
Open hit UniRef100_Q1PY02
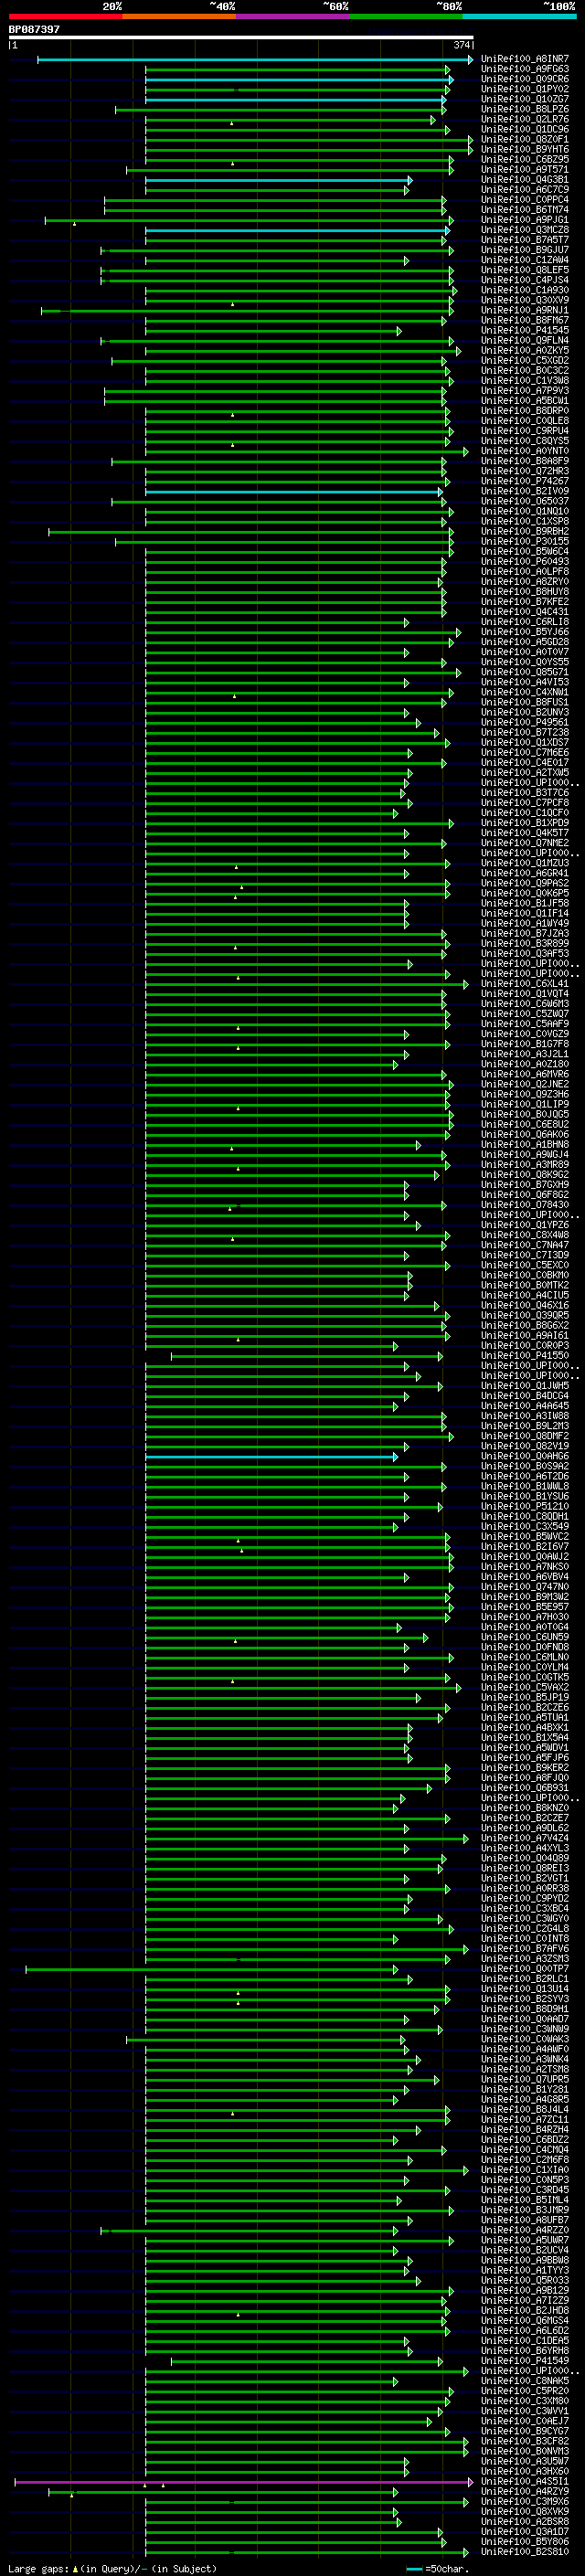tap(525, 89)
